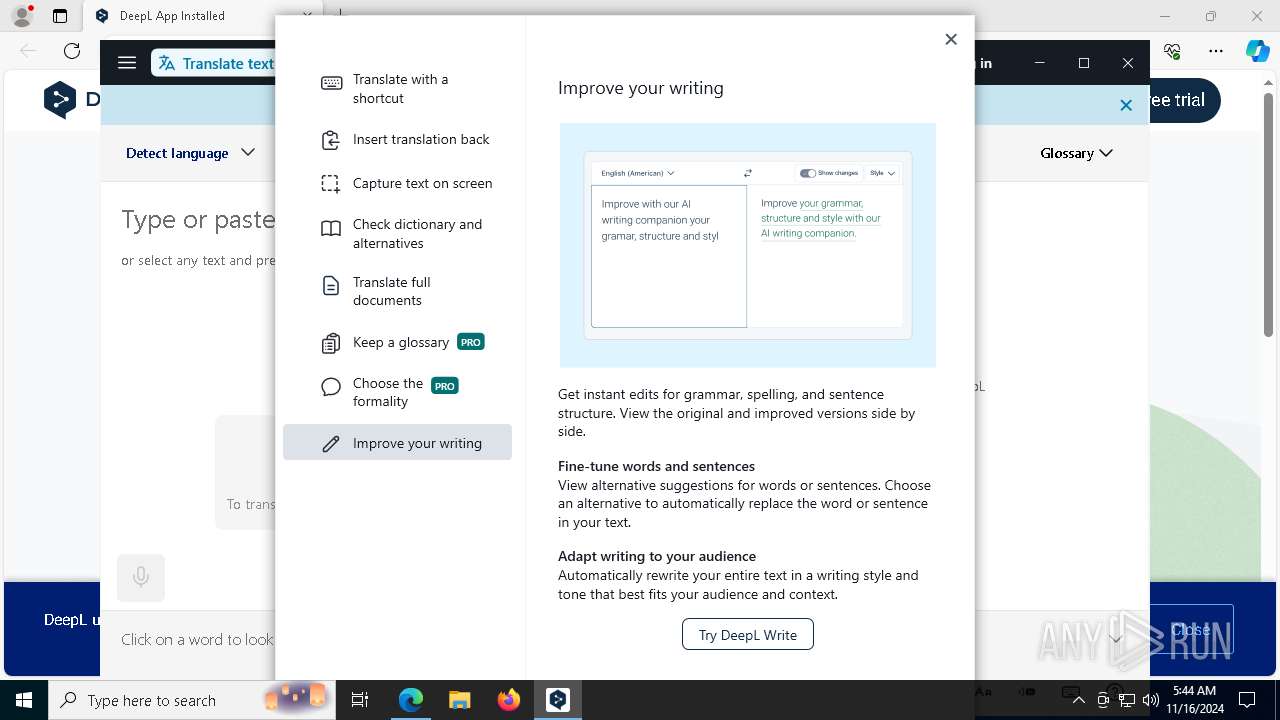Click the open book dictionary icon

[331, 229]
